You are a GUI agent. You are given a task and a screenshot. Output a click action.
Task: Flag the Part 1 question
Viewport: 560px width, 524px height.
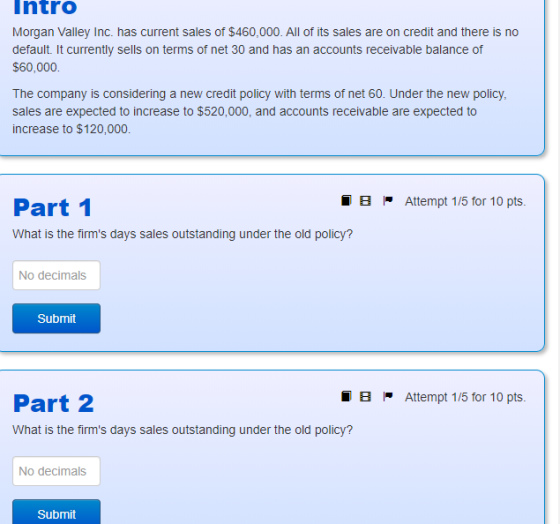(x=388, y=201)
